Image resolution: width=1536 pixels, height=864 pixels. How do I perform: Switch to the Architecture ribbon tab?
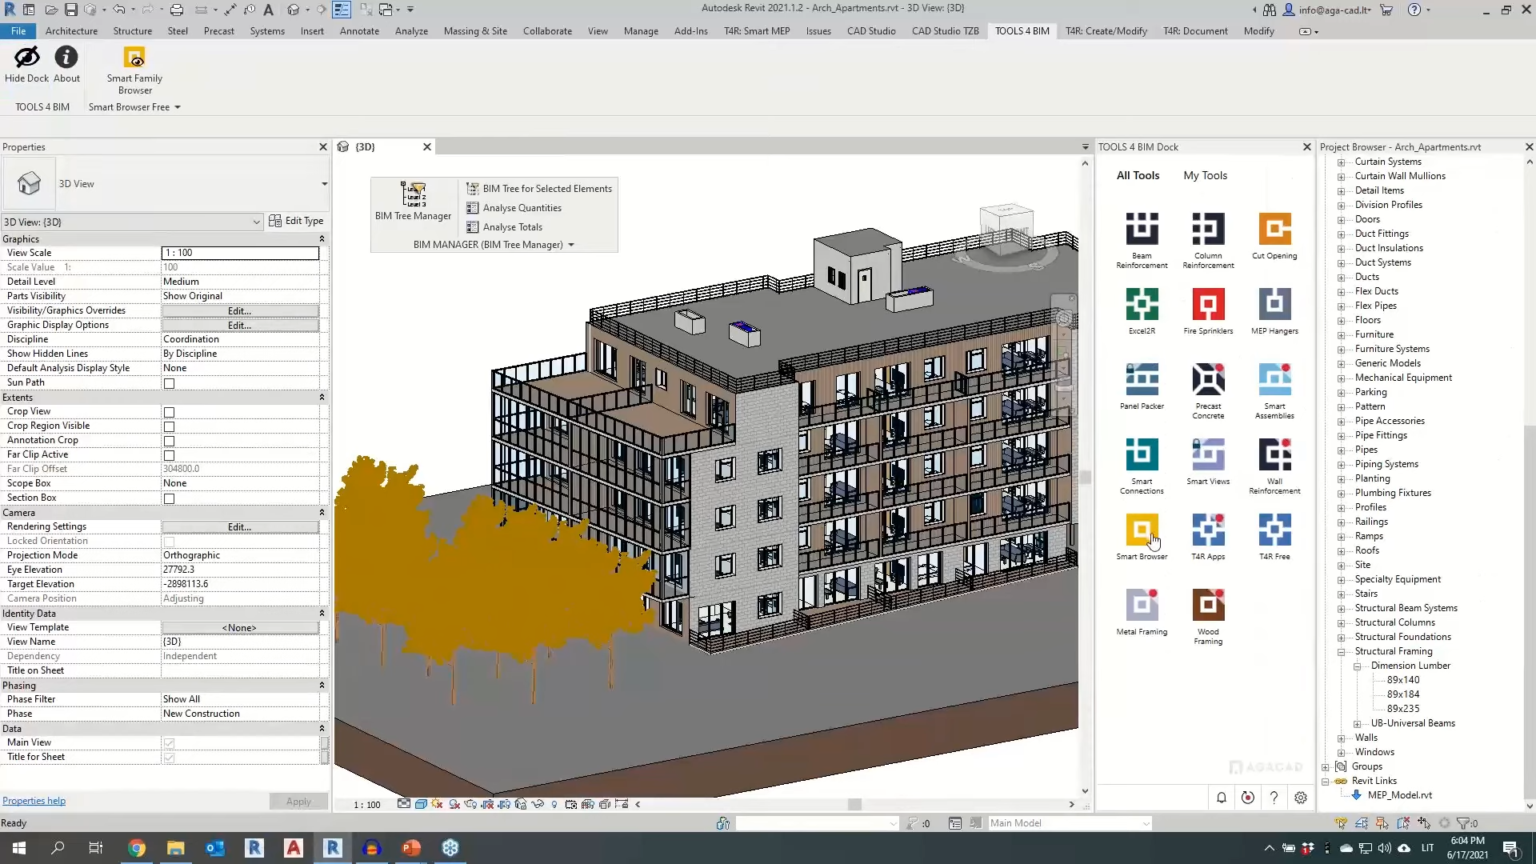tap(71, 31)
